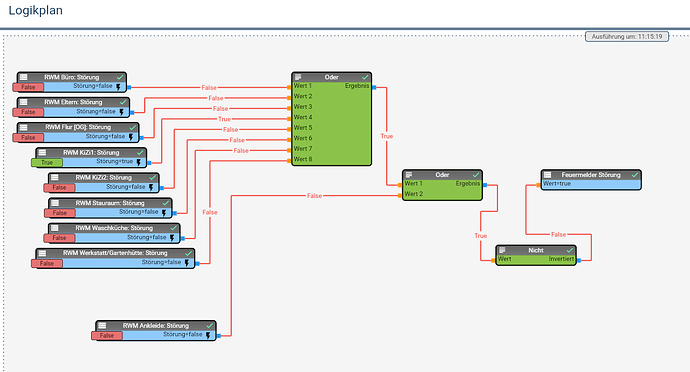Click the list icon on RWM KiZi2: Störung node

tap(55, 177)
